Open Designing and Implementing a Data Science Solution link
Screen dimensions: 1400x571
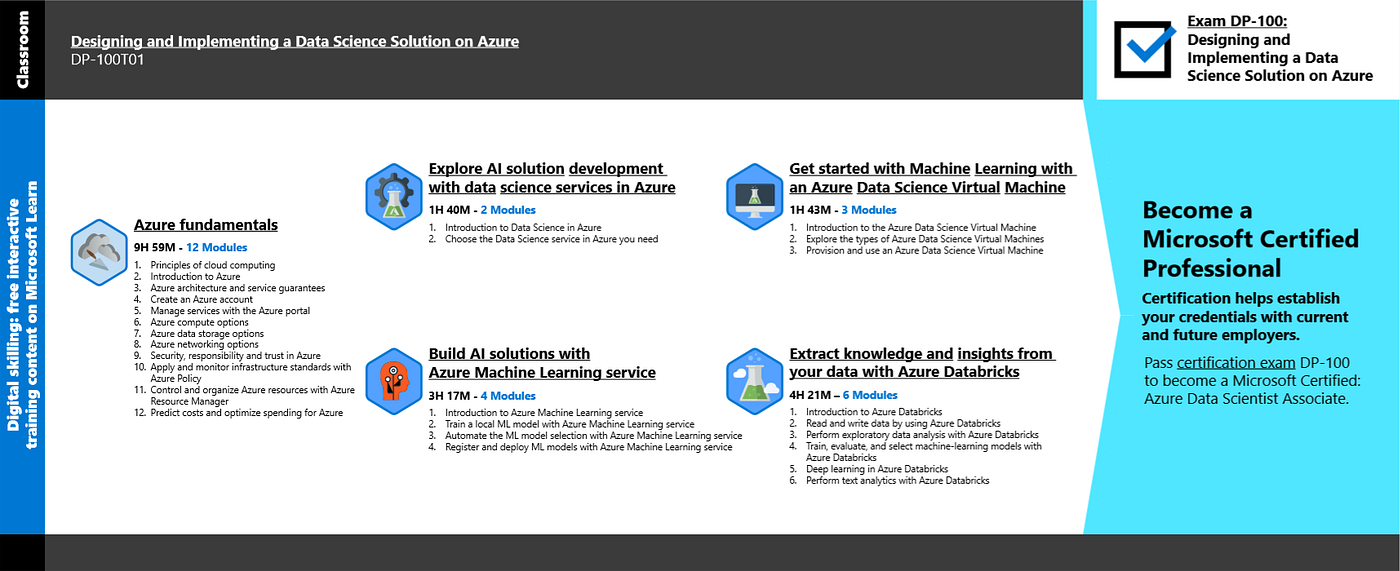click(x=295, y=41)
